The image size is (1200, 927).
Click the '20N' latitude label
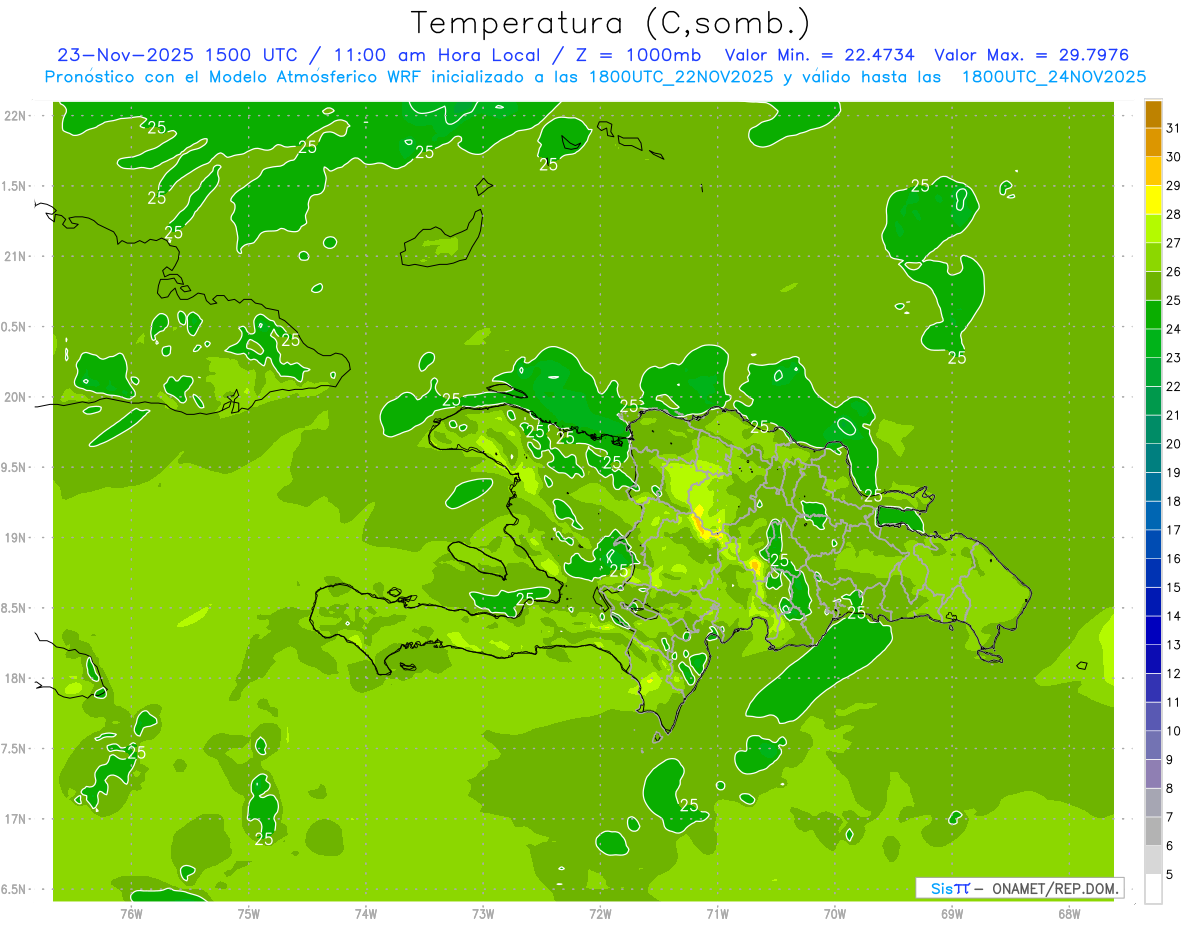pos(15,397)
